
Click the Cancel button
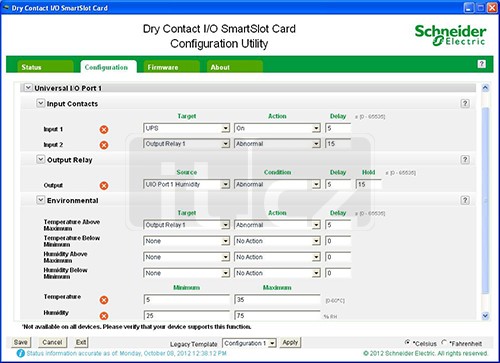(52, 342)
